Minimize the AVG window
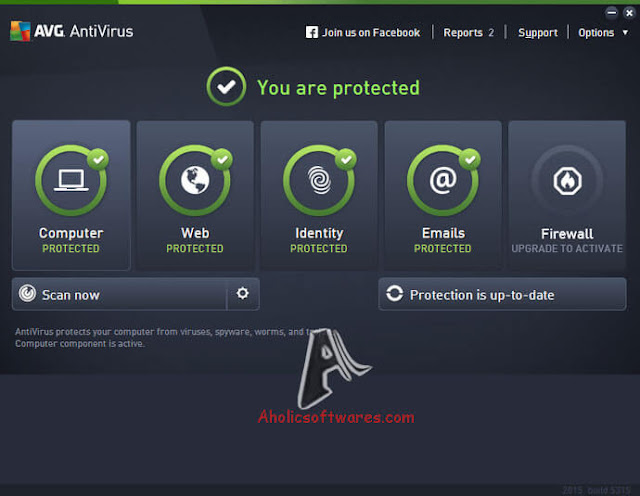Screen dimensions: 640x496 611,13
